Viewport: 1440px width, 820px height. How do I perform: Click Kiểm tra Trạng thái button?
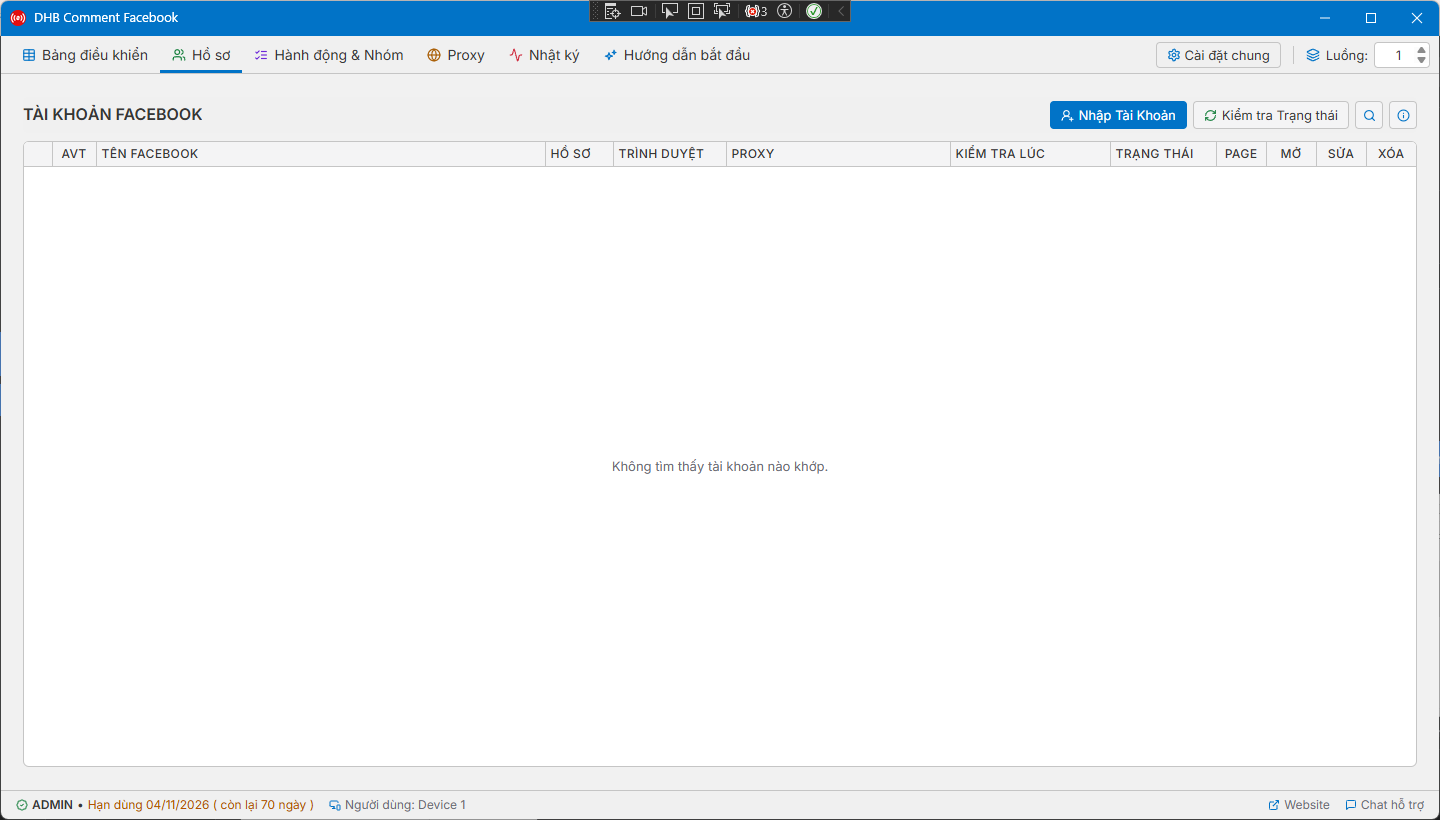click(1271, 115)
